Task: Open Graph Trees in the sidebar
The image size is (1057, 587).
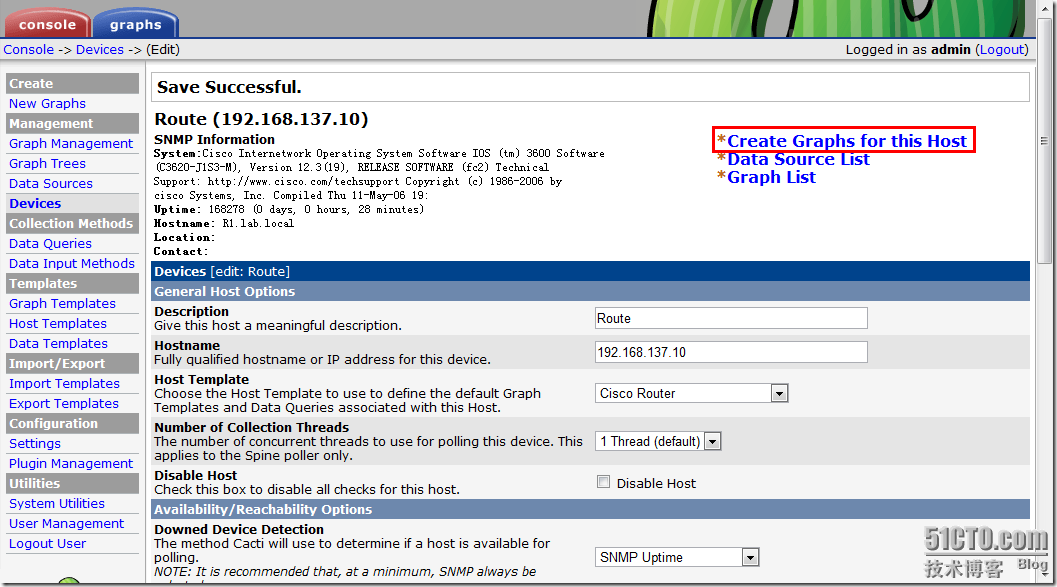Action: tap(47, 164)
